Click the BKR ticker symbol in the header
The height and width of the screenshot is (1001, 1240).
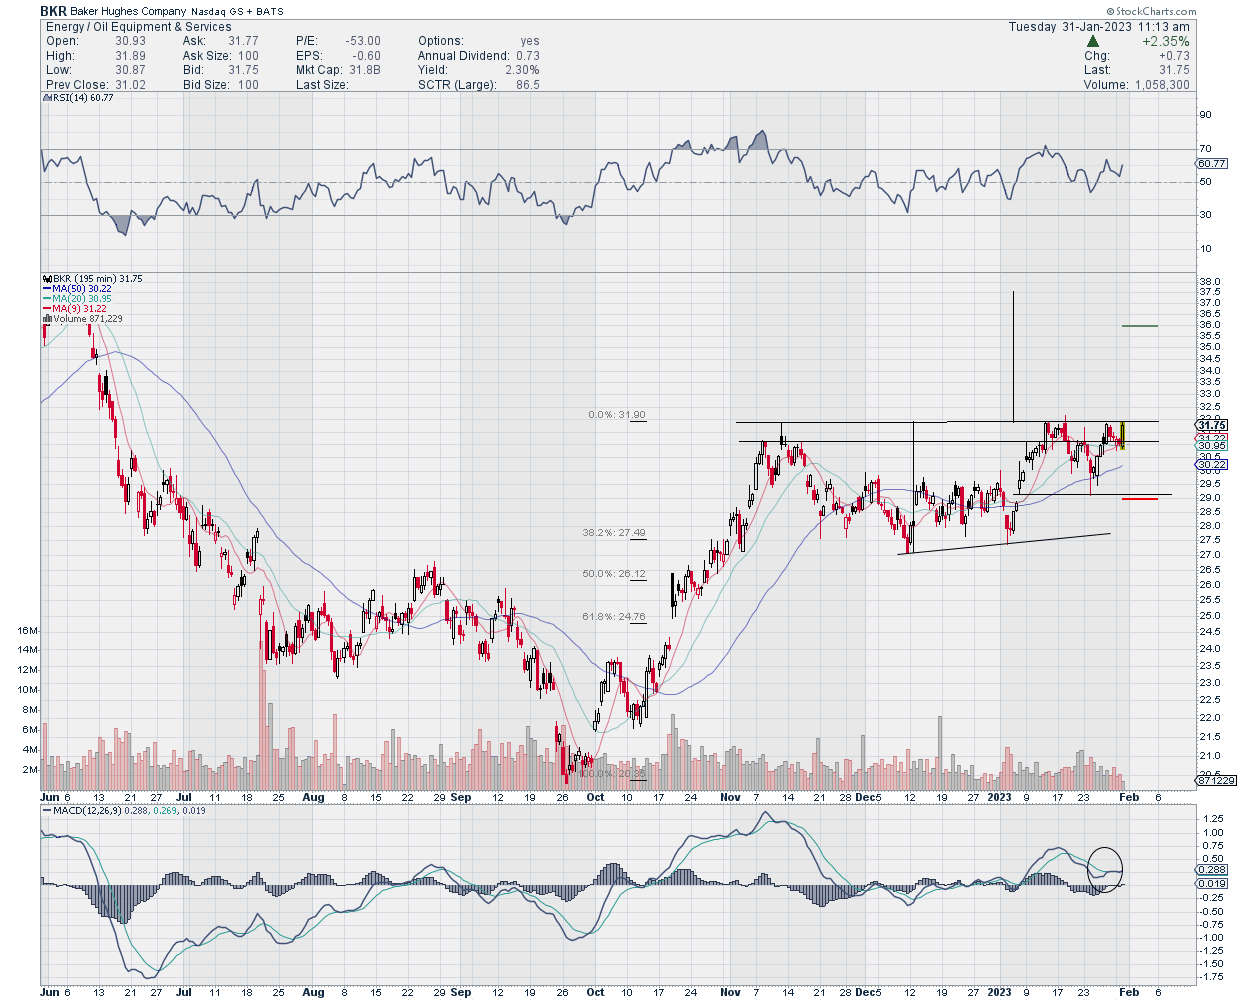54,11
